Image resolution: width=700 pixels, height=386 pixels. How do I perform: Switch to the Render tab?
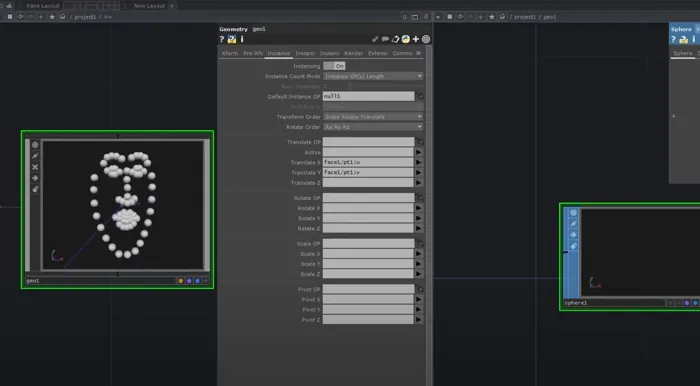tap(354, 53)
